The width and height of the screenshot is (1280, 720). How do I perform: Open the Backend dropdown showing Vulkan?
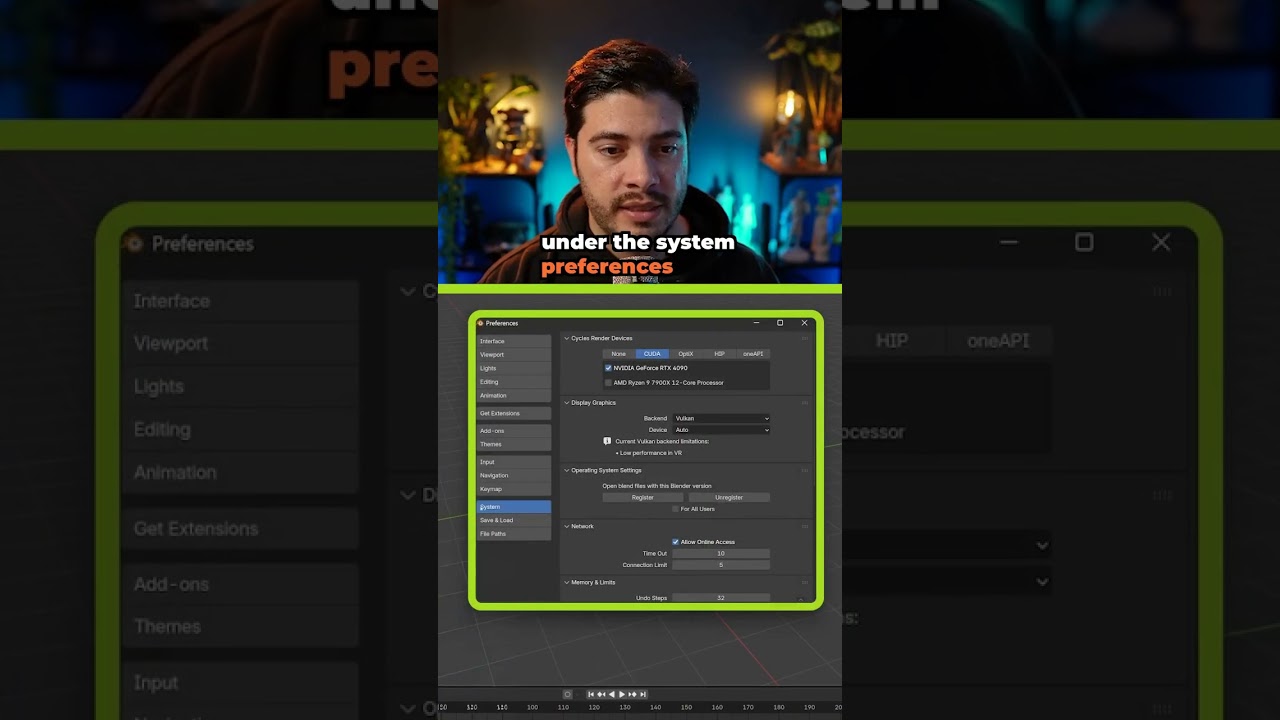[721, 419]
